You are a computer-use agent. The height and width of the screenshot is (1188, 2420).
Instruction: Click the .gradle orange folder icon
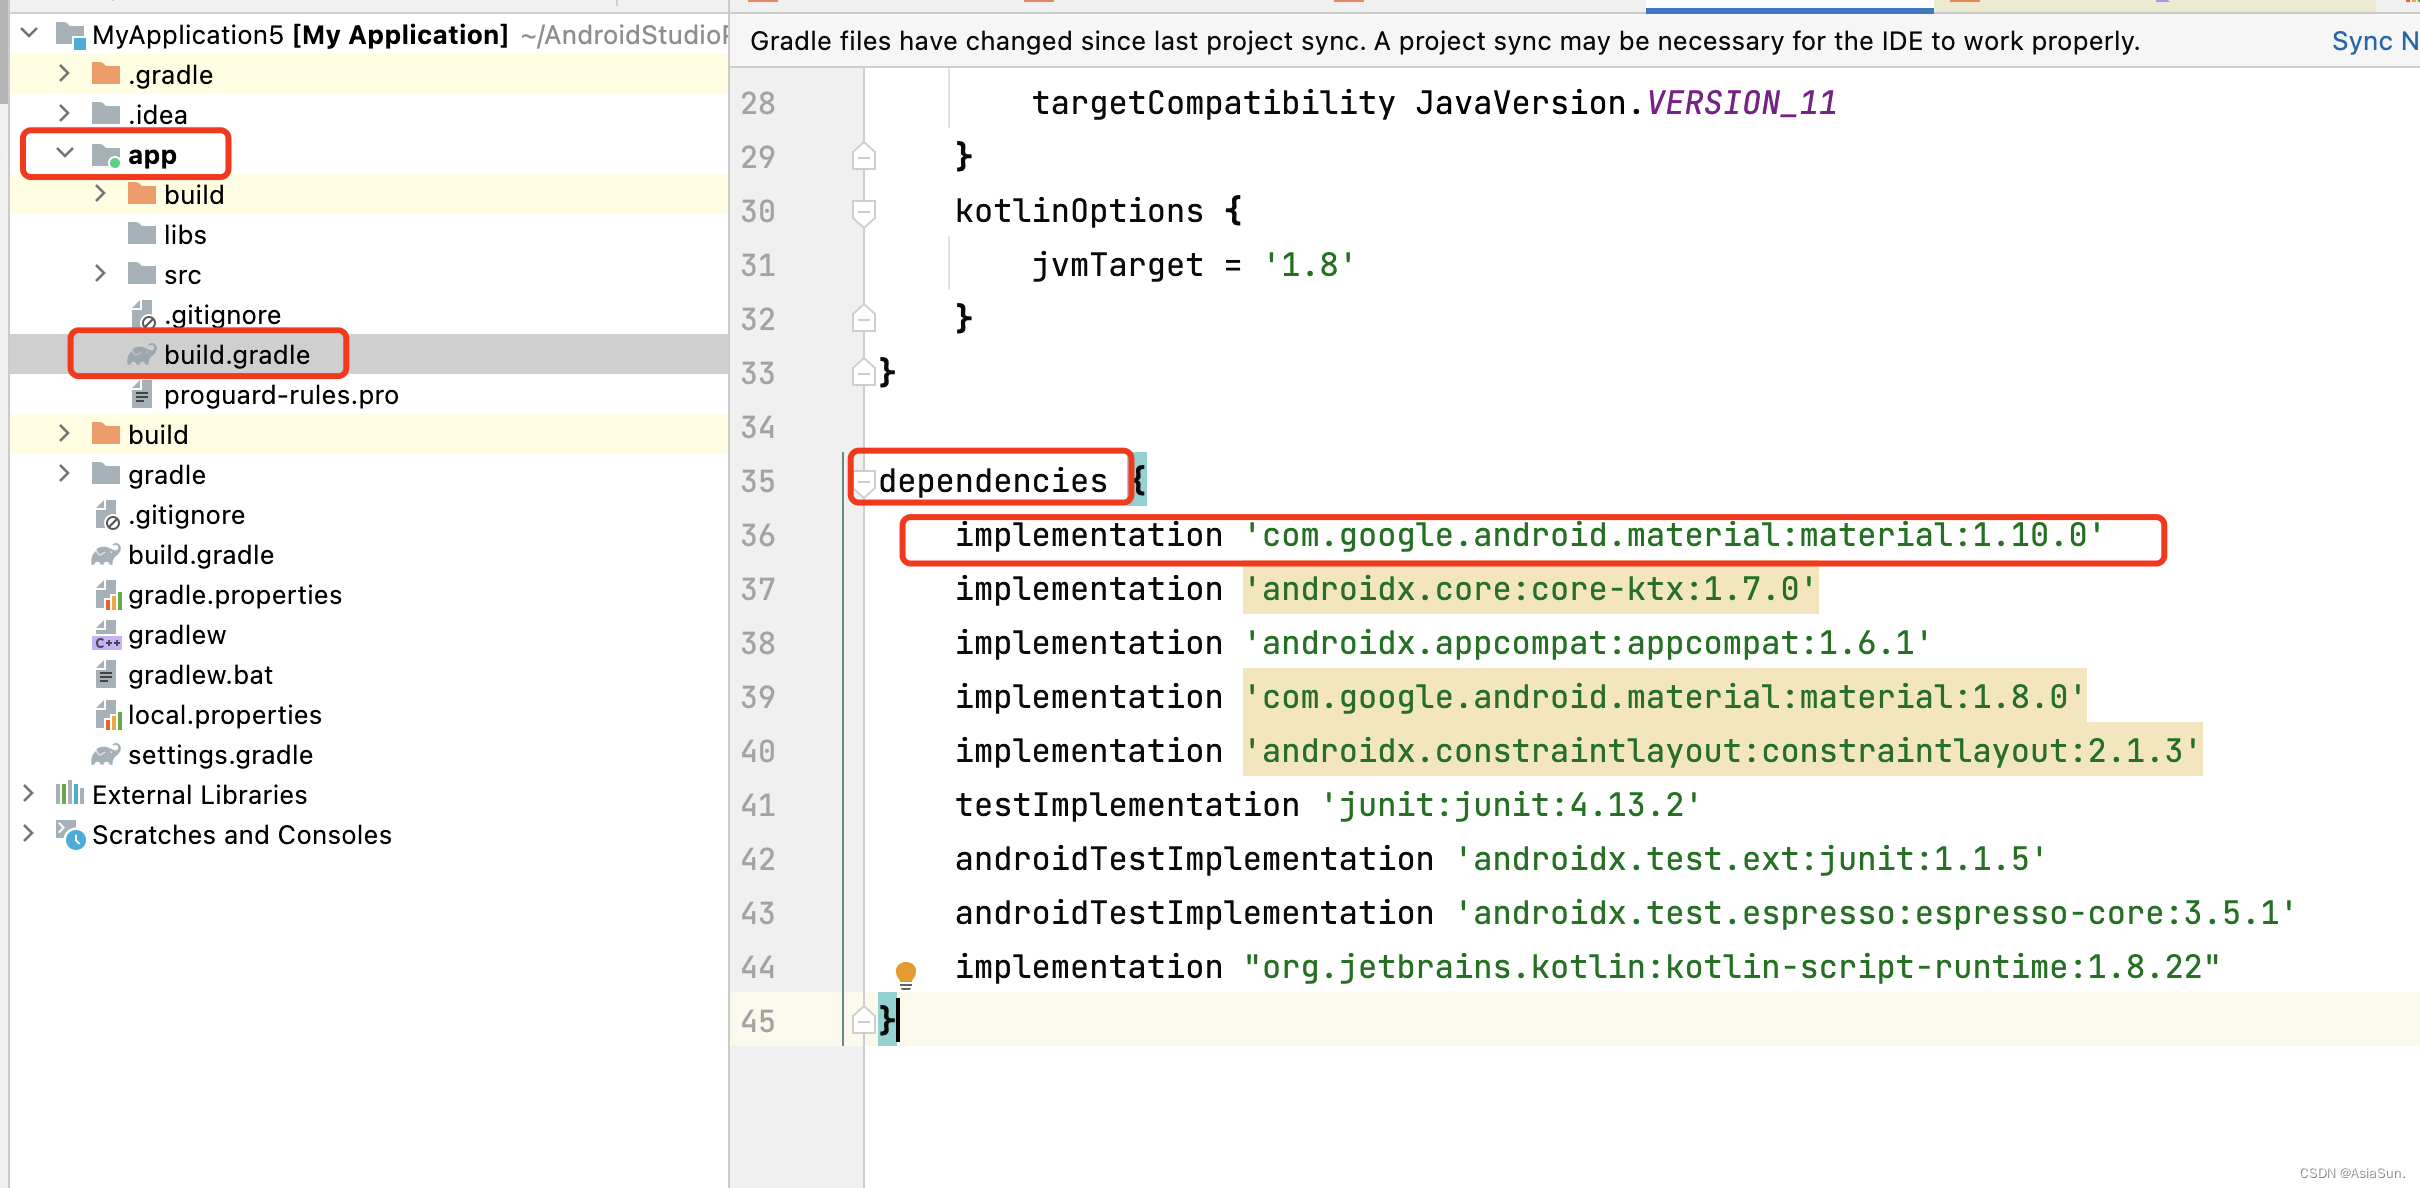point(106,74)
